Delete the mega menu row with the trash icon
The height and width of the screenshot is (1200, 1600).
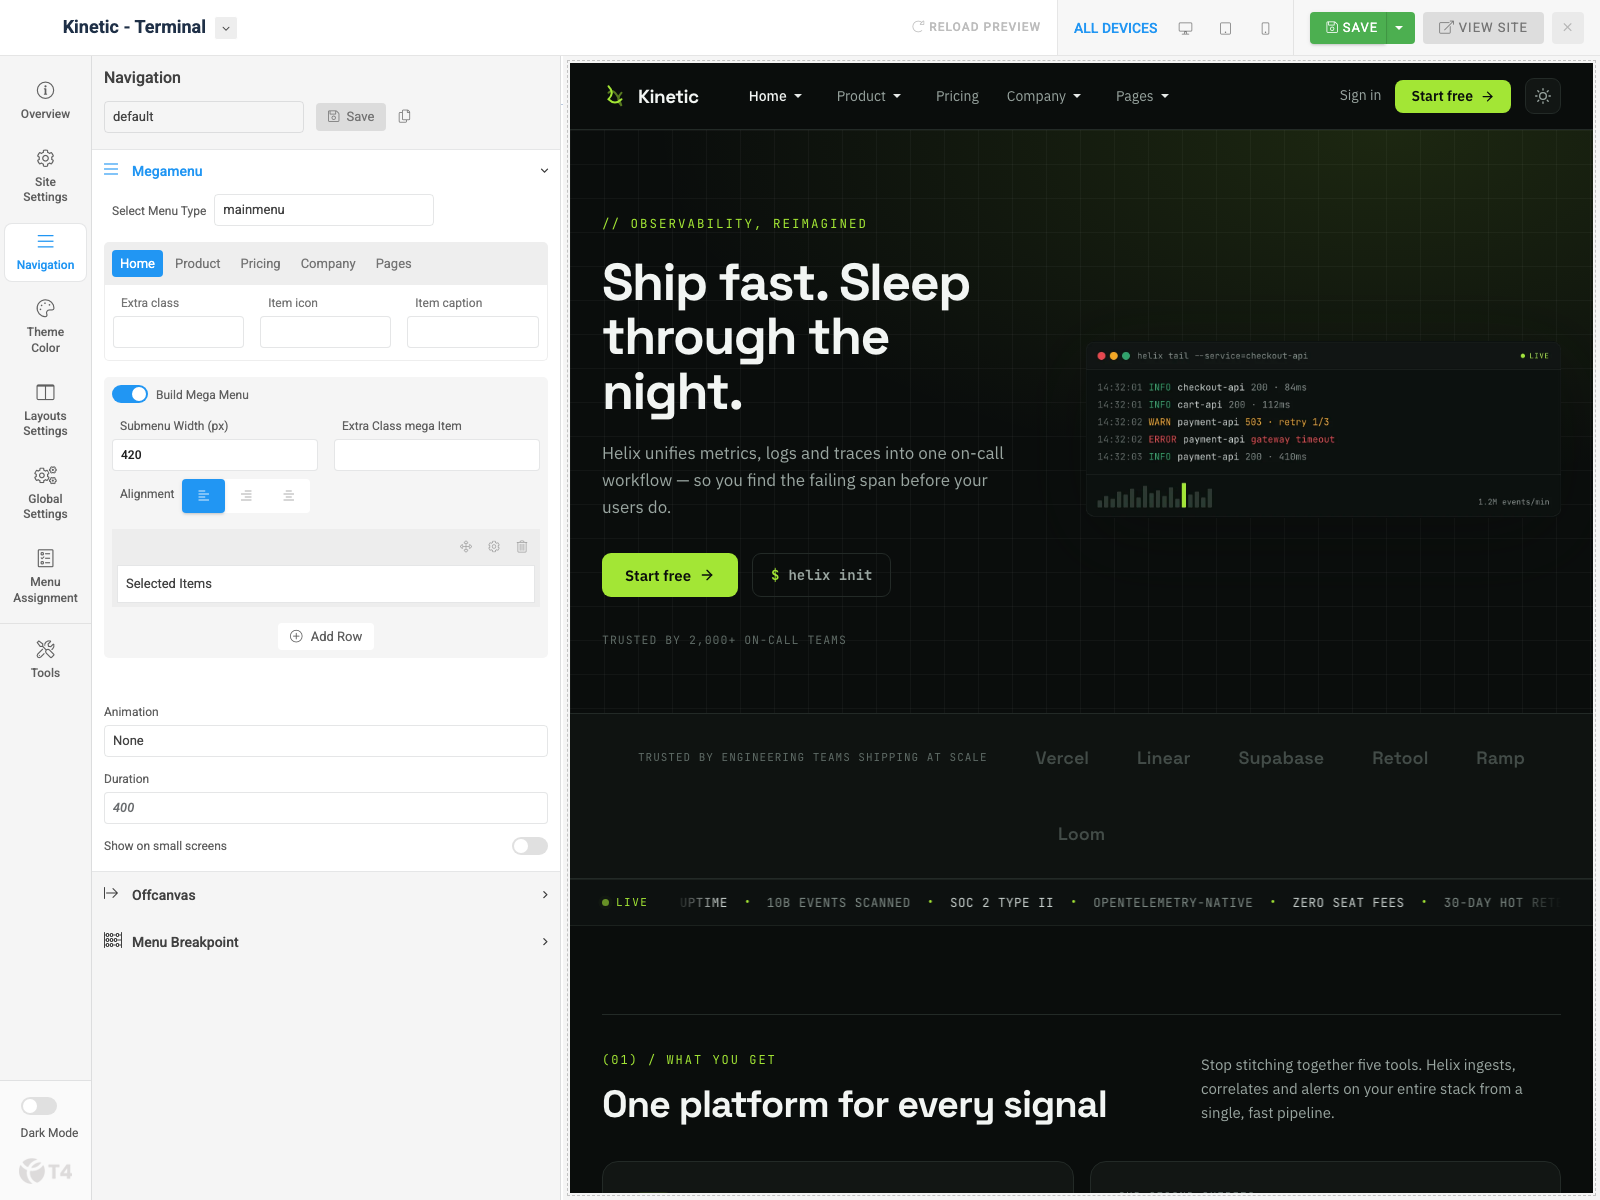pos(522,547)
